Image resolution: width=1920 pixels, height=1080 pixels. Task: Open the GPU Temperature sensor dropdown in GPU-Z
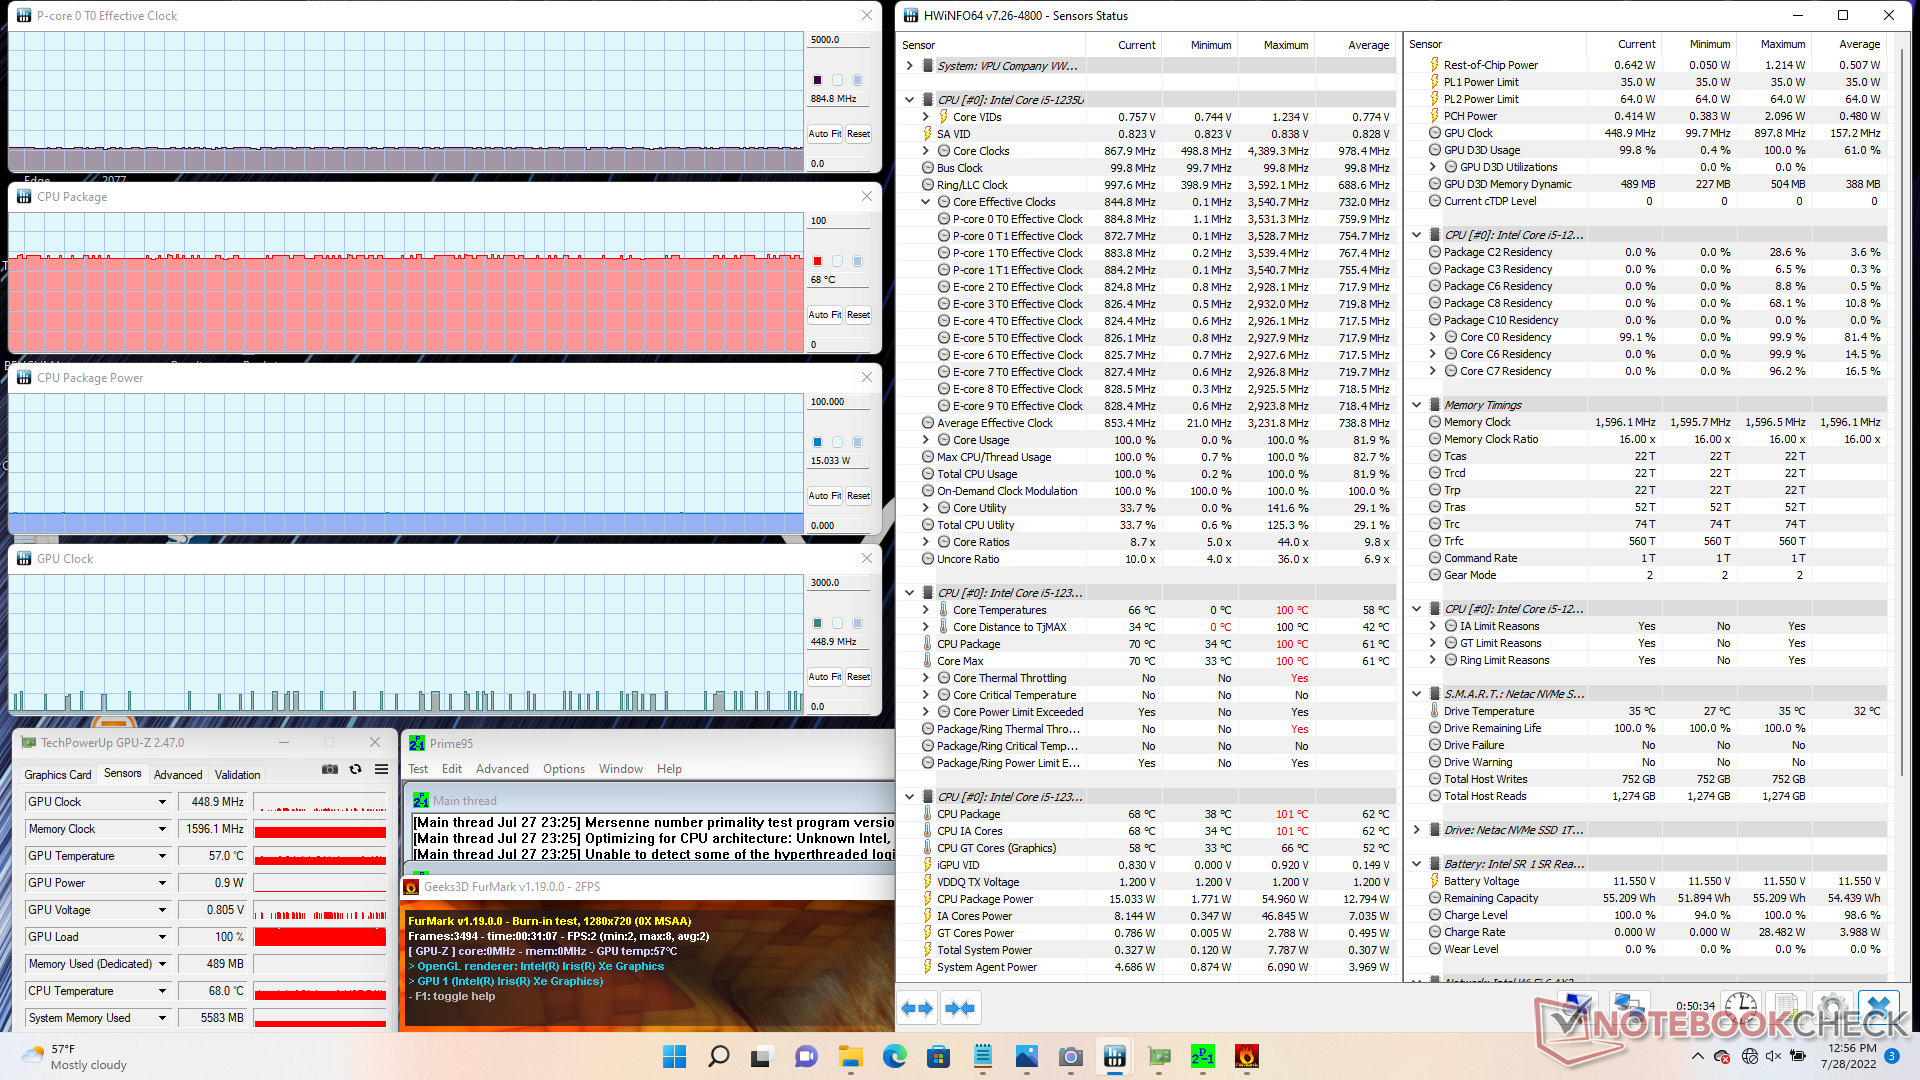click(162, 856)
